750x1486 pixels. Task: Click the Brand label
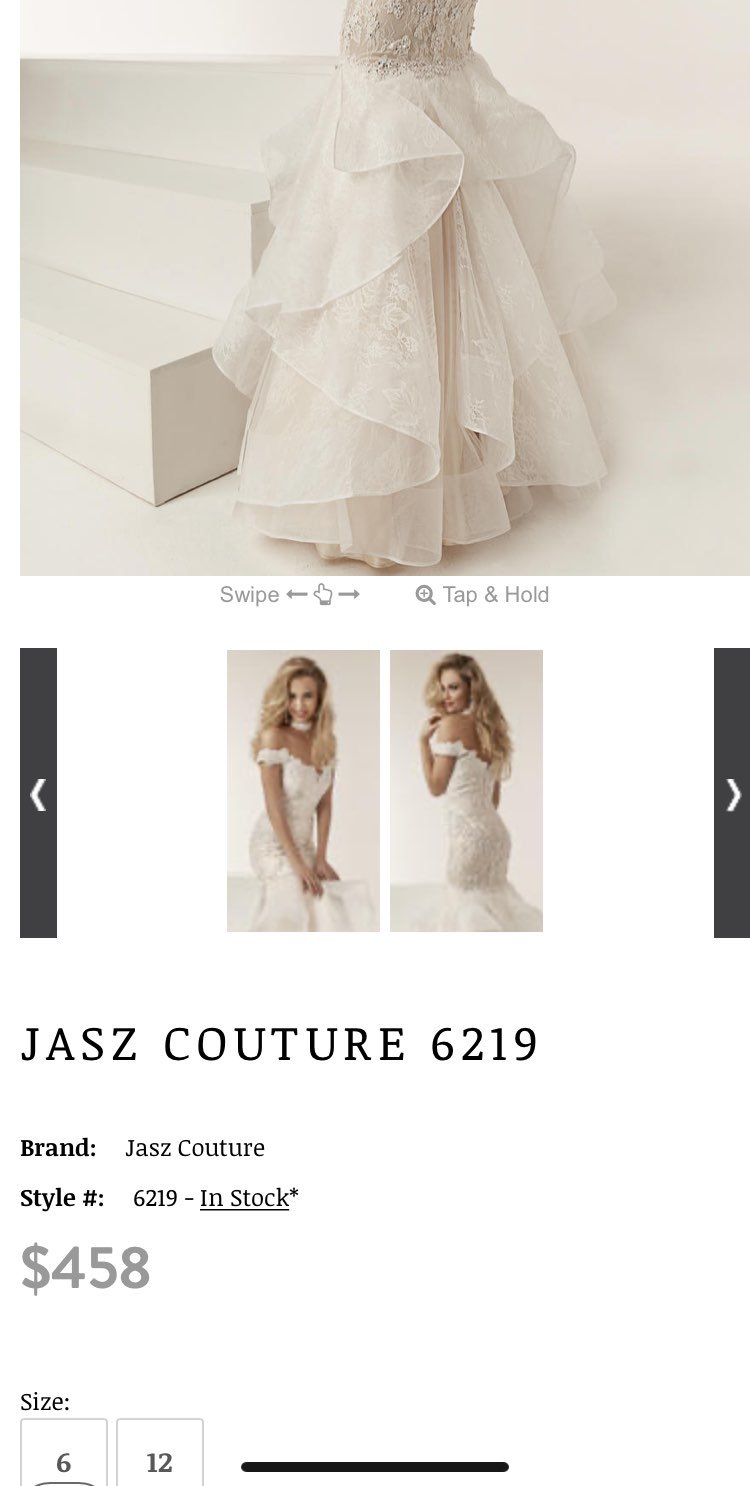(58, 1147)
